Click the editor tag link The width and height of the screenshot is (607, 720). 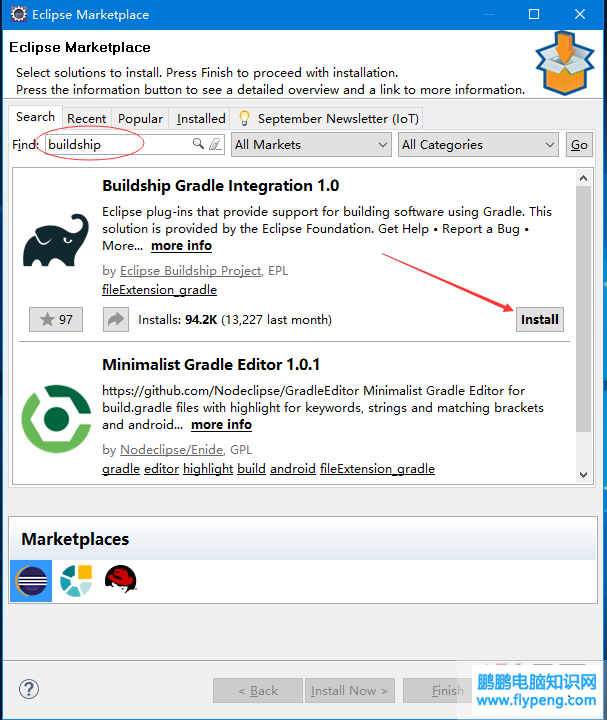161,469
